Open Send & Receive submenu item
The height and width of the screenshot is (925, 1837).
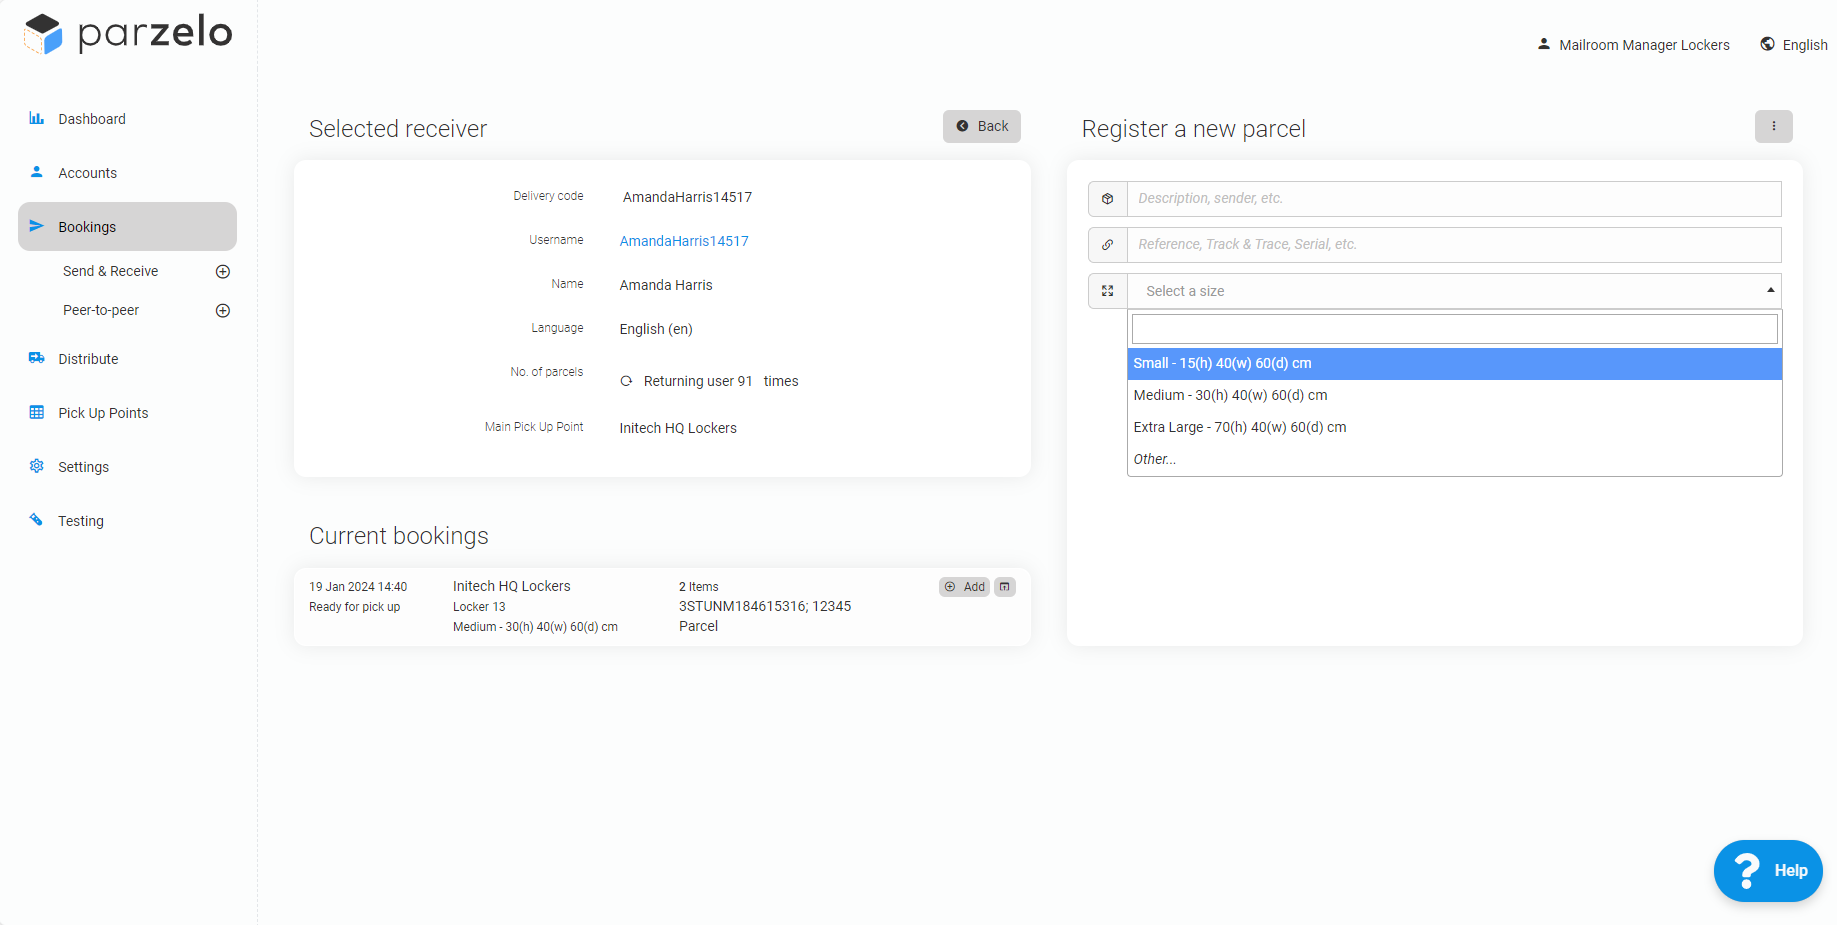pos(110,271)
